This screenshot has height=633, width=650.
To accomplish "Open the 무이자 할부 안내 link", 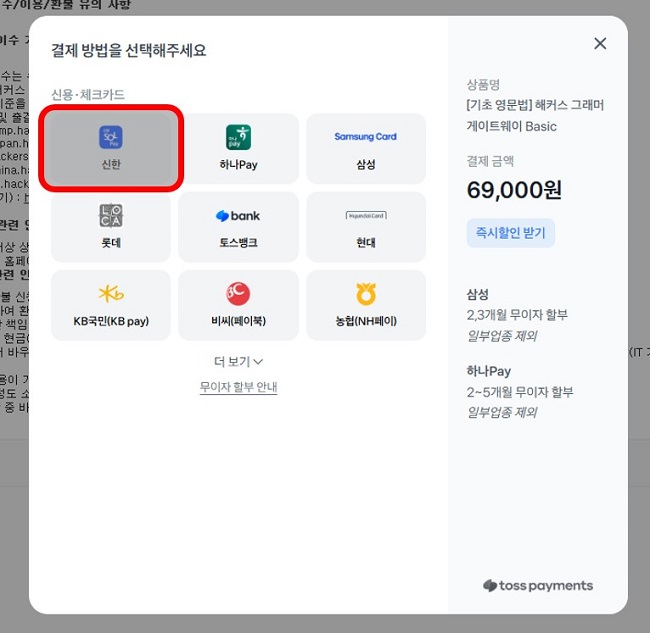I will tap(238, 387).
